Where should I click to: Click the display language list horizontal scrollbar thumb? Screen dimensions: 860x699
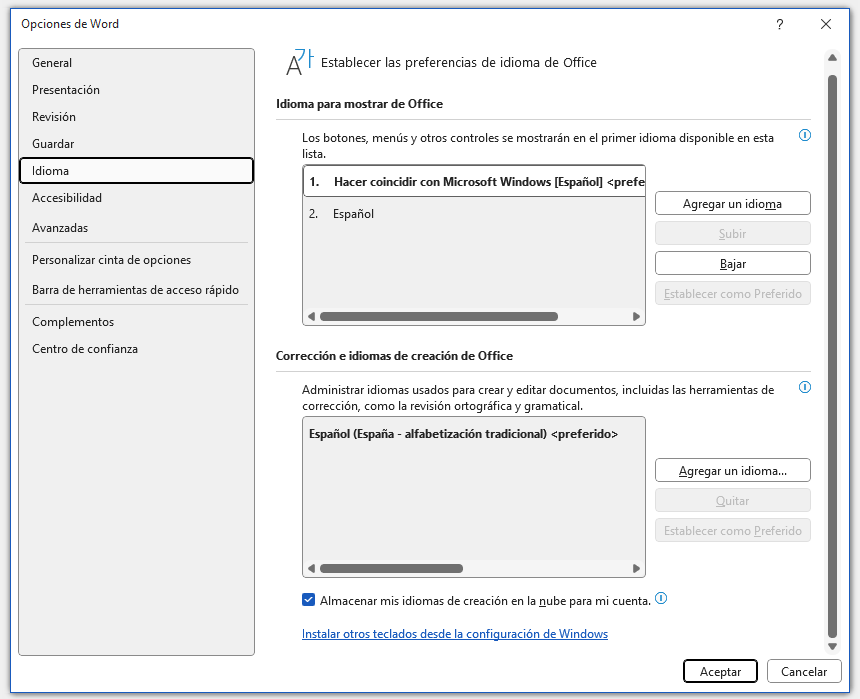[x=439, y=317]
